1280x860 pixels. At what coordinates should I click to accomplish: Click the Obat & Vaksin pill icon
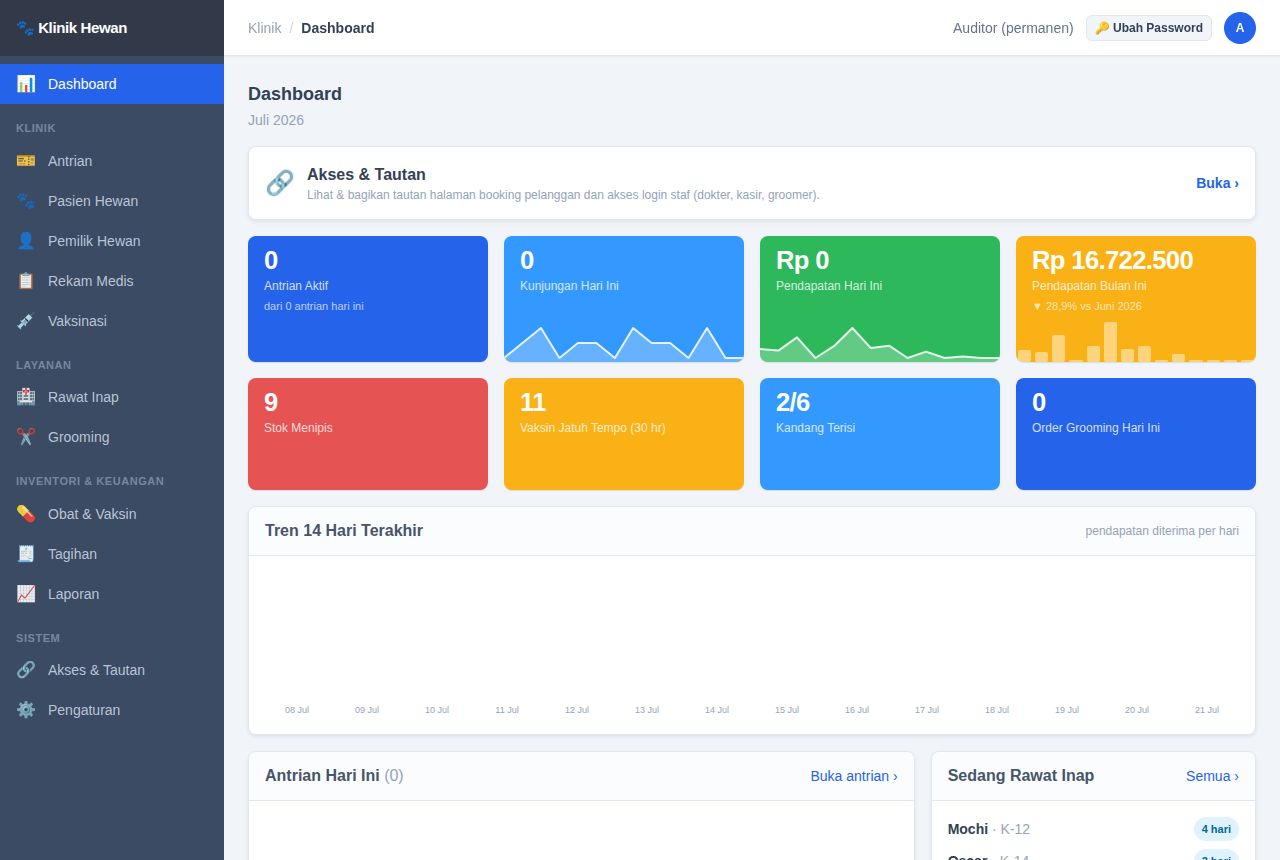click(x=26, y=514)
